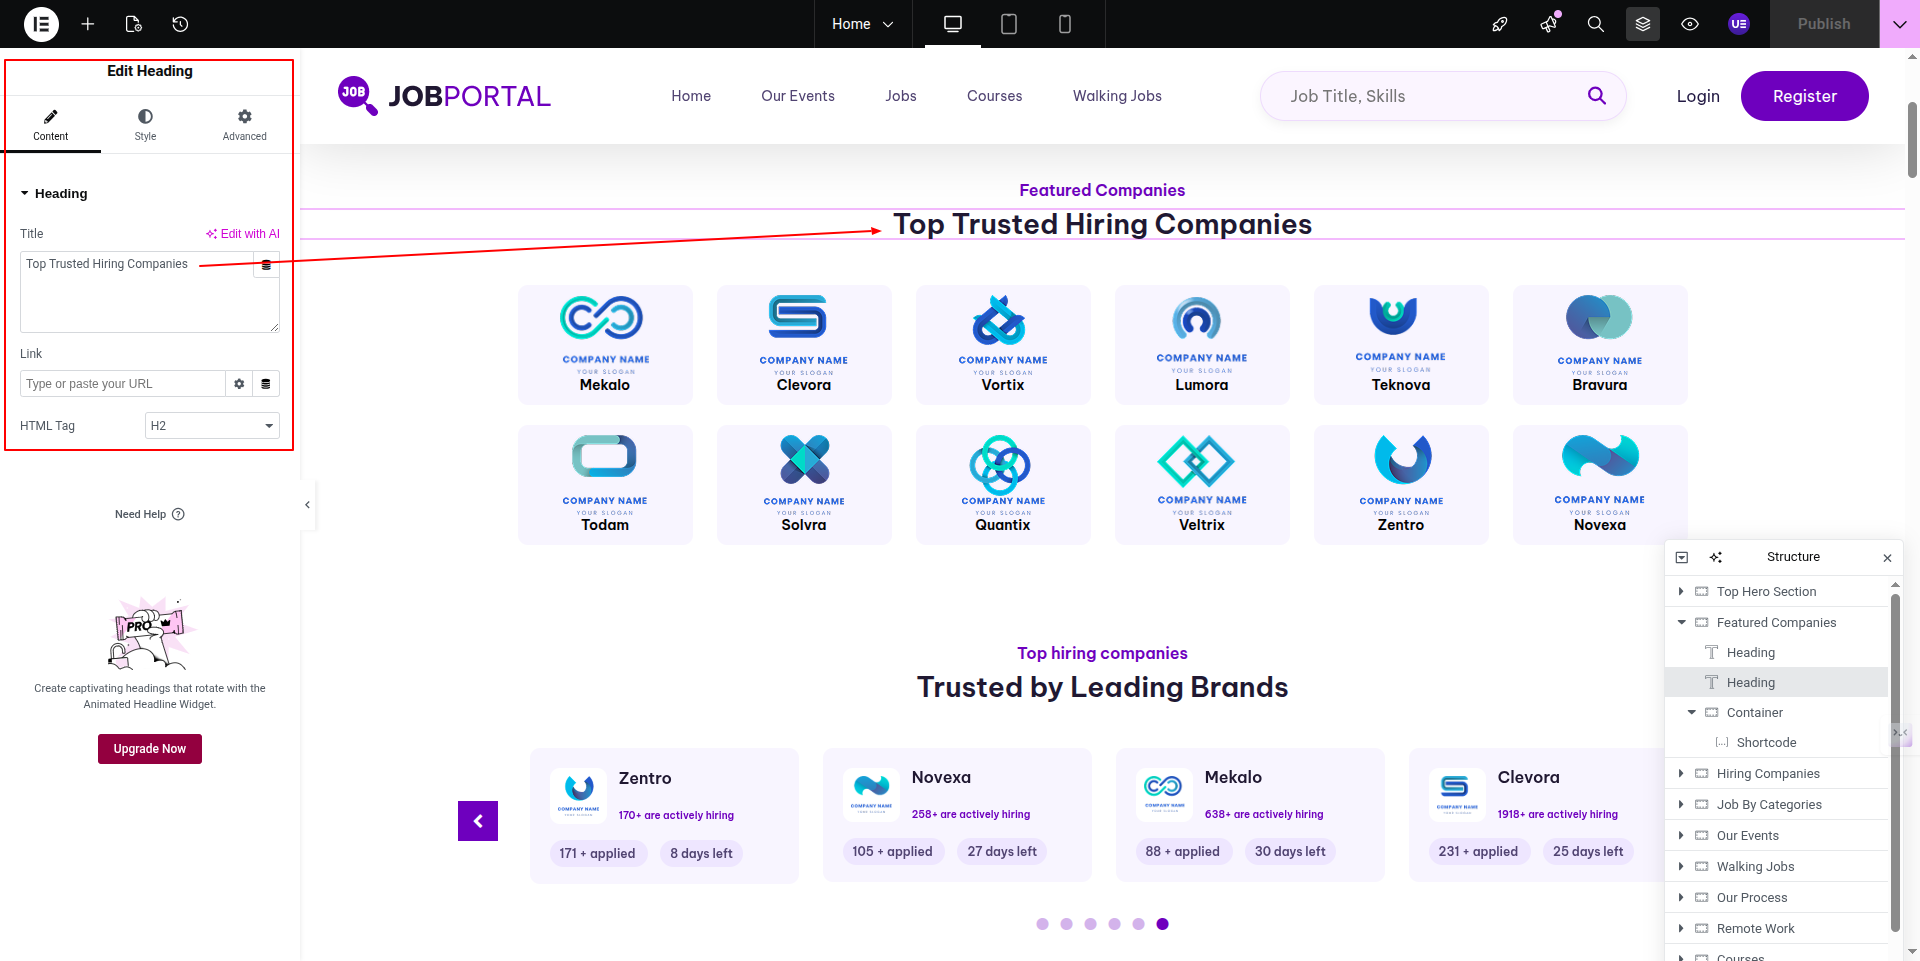1920x961 pixels.
Task: Collapse the Heading section triangle
Action: click(x=25, y=194)
